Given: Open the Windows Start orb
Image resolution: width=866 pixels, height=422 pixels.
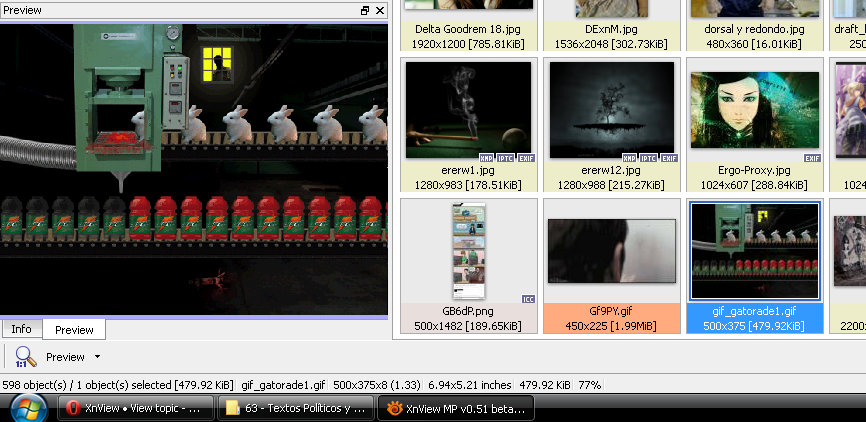Looking at the screenshot, I should [x=28, y=409].
